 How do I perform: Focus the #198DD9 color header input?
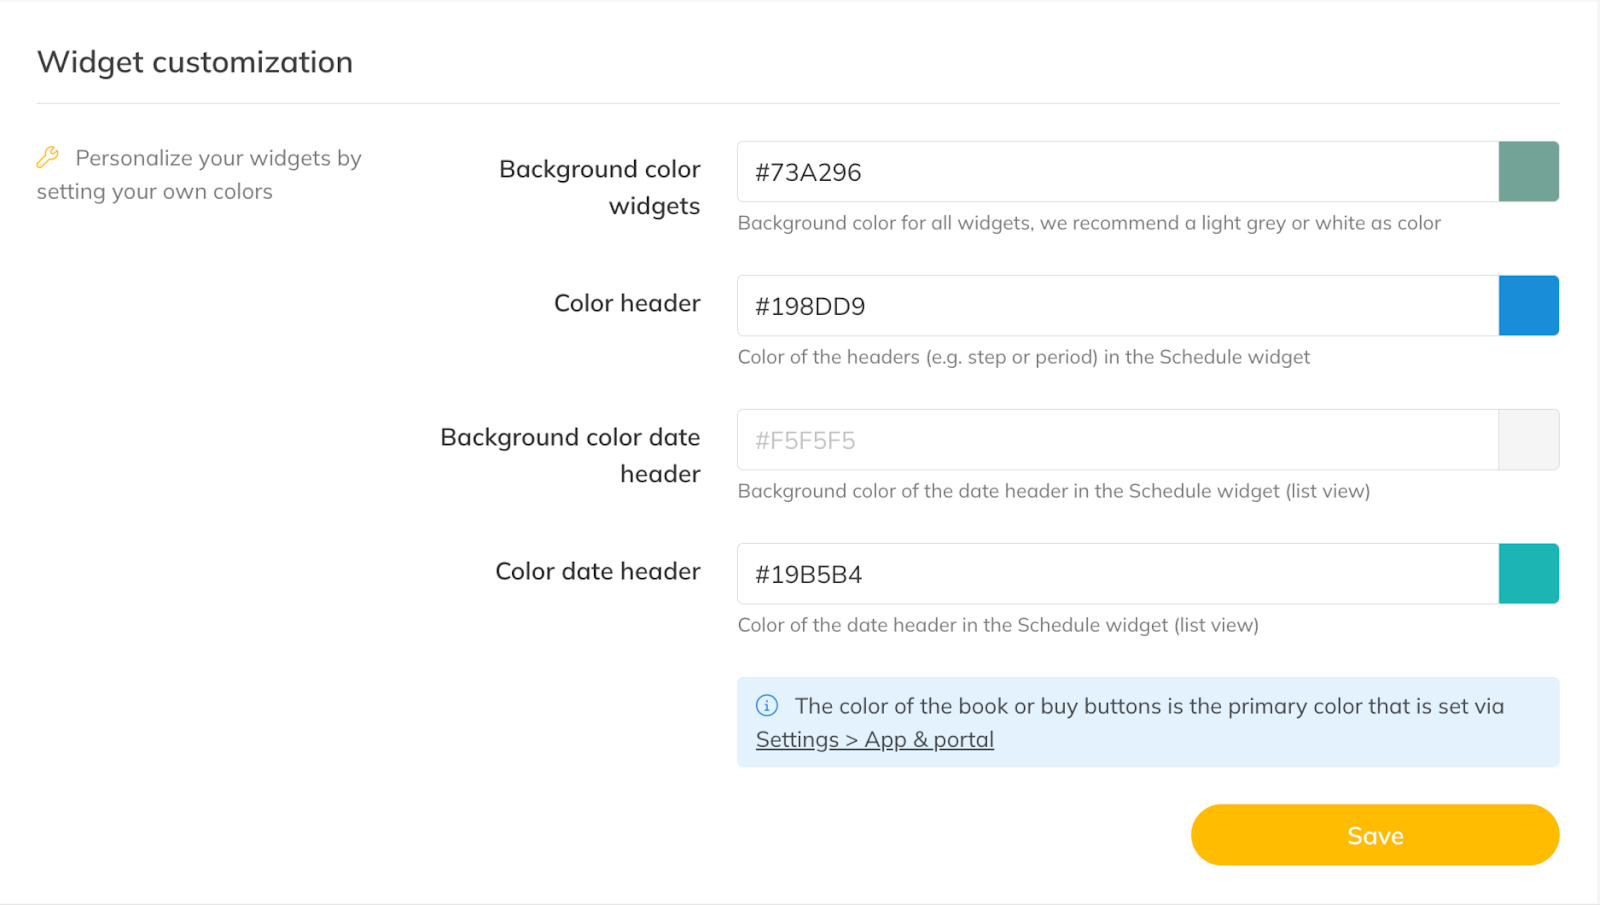[x=1116, y=306]
